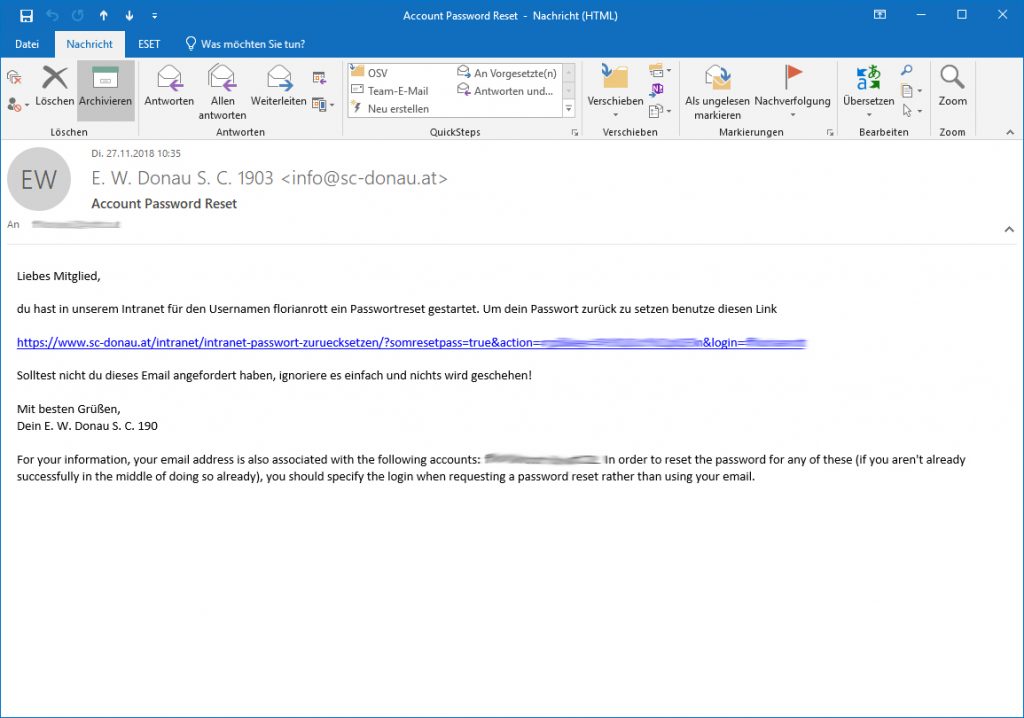Open the Datei tab
Image resolution: width=1024 pixels, height=718 pixels.
point(27,44)
